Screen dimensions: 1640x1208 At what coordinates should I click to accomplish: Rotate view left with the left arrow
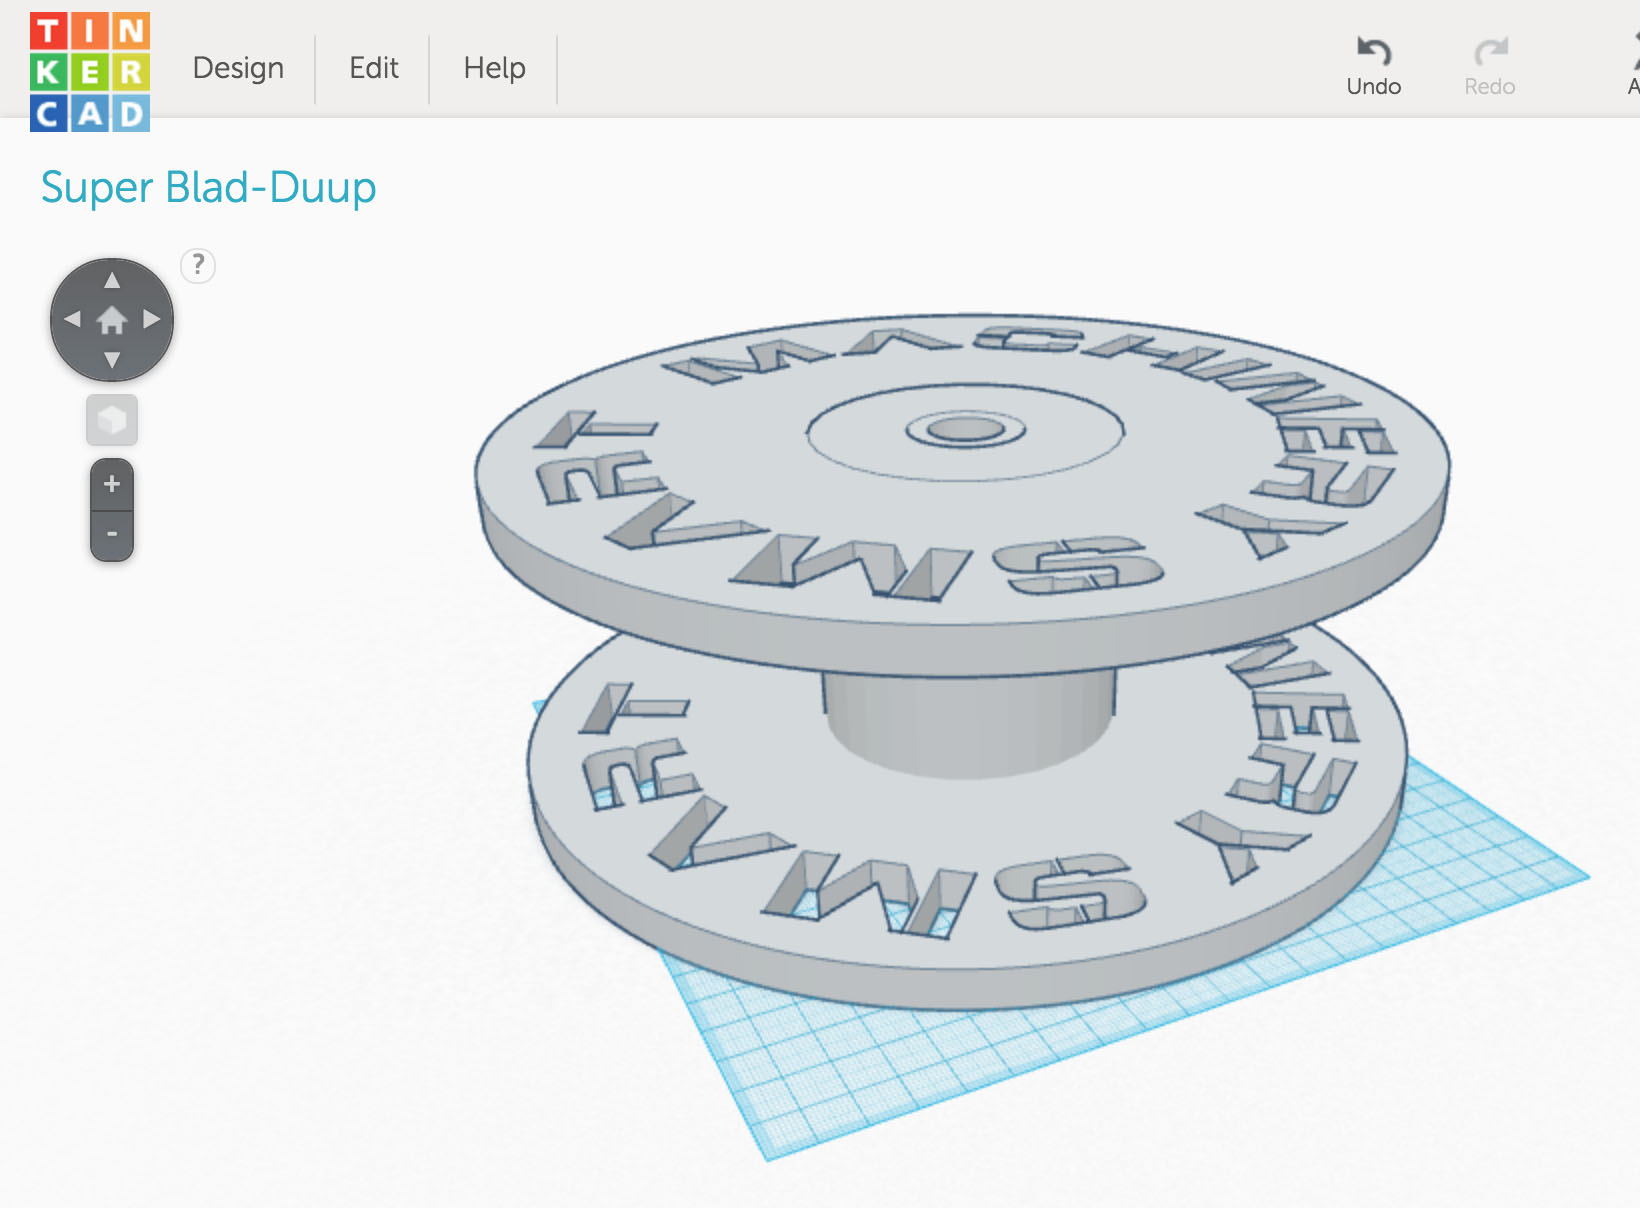pos(72,320)
